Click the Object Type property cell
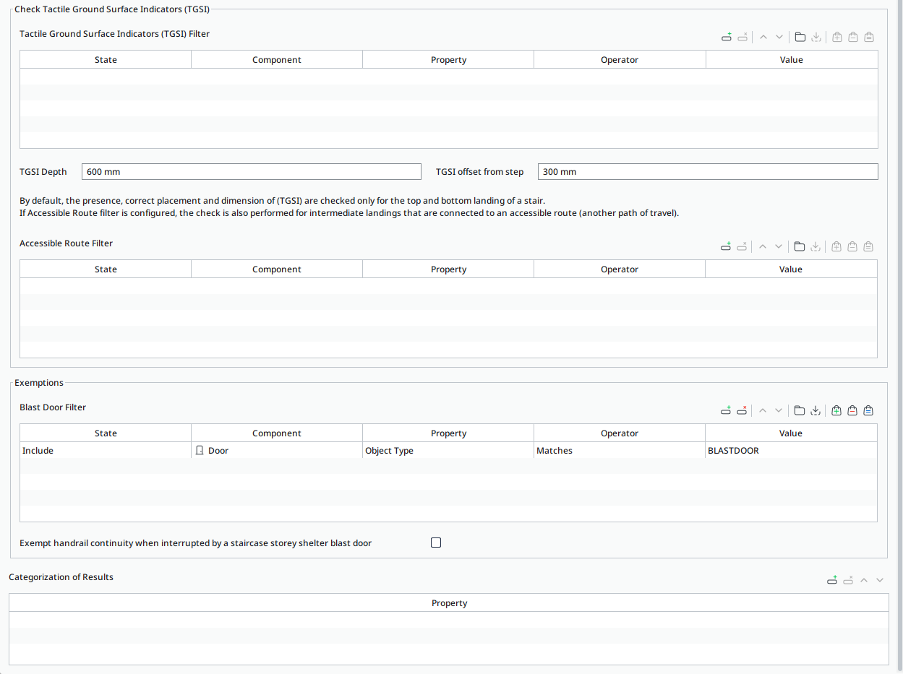The image size is (904, 674). coord(447,451)
